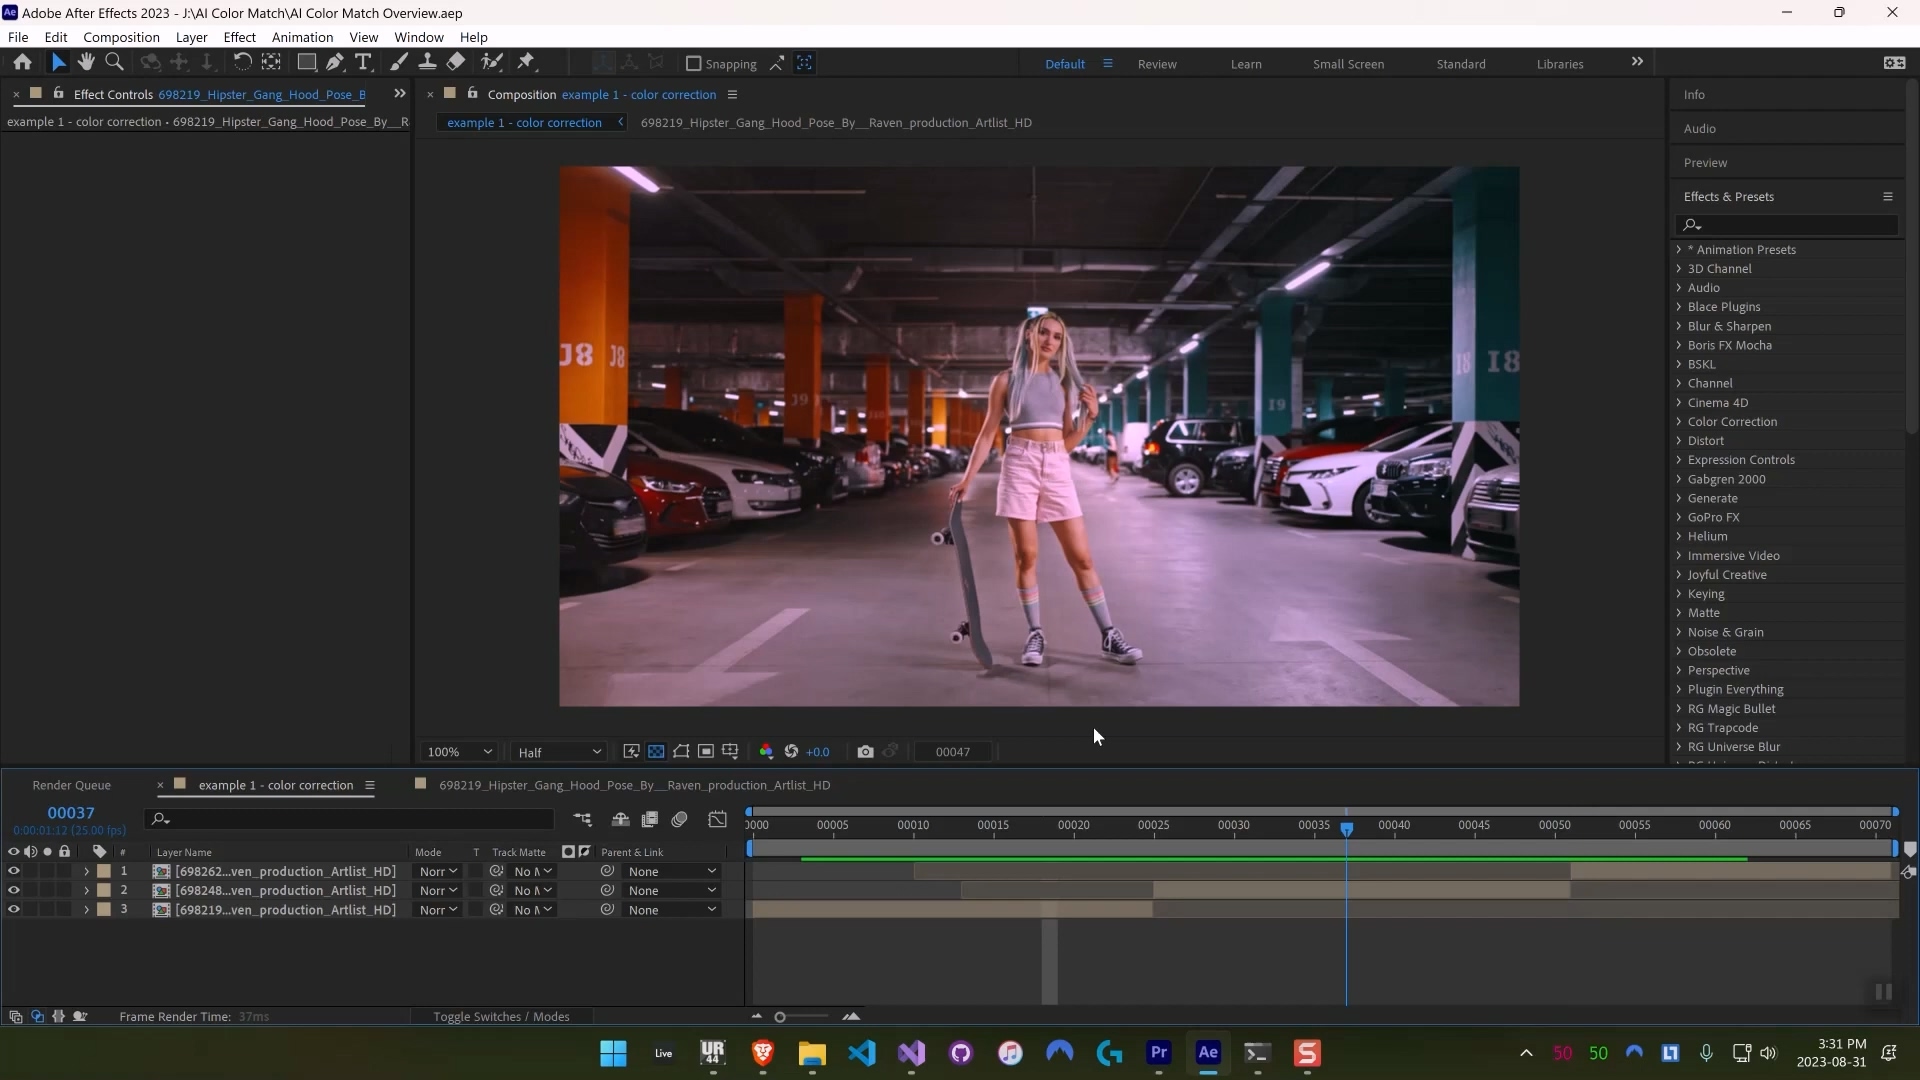This screenshot has height=1080, width=1920.
Task: Click Toggle Switches / Modes button
Action: click(501, 1017)
